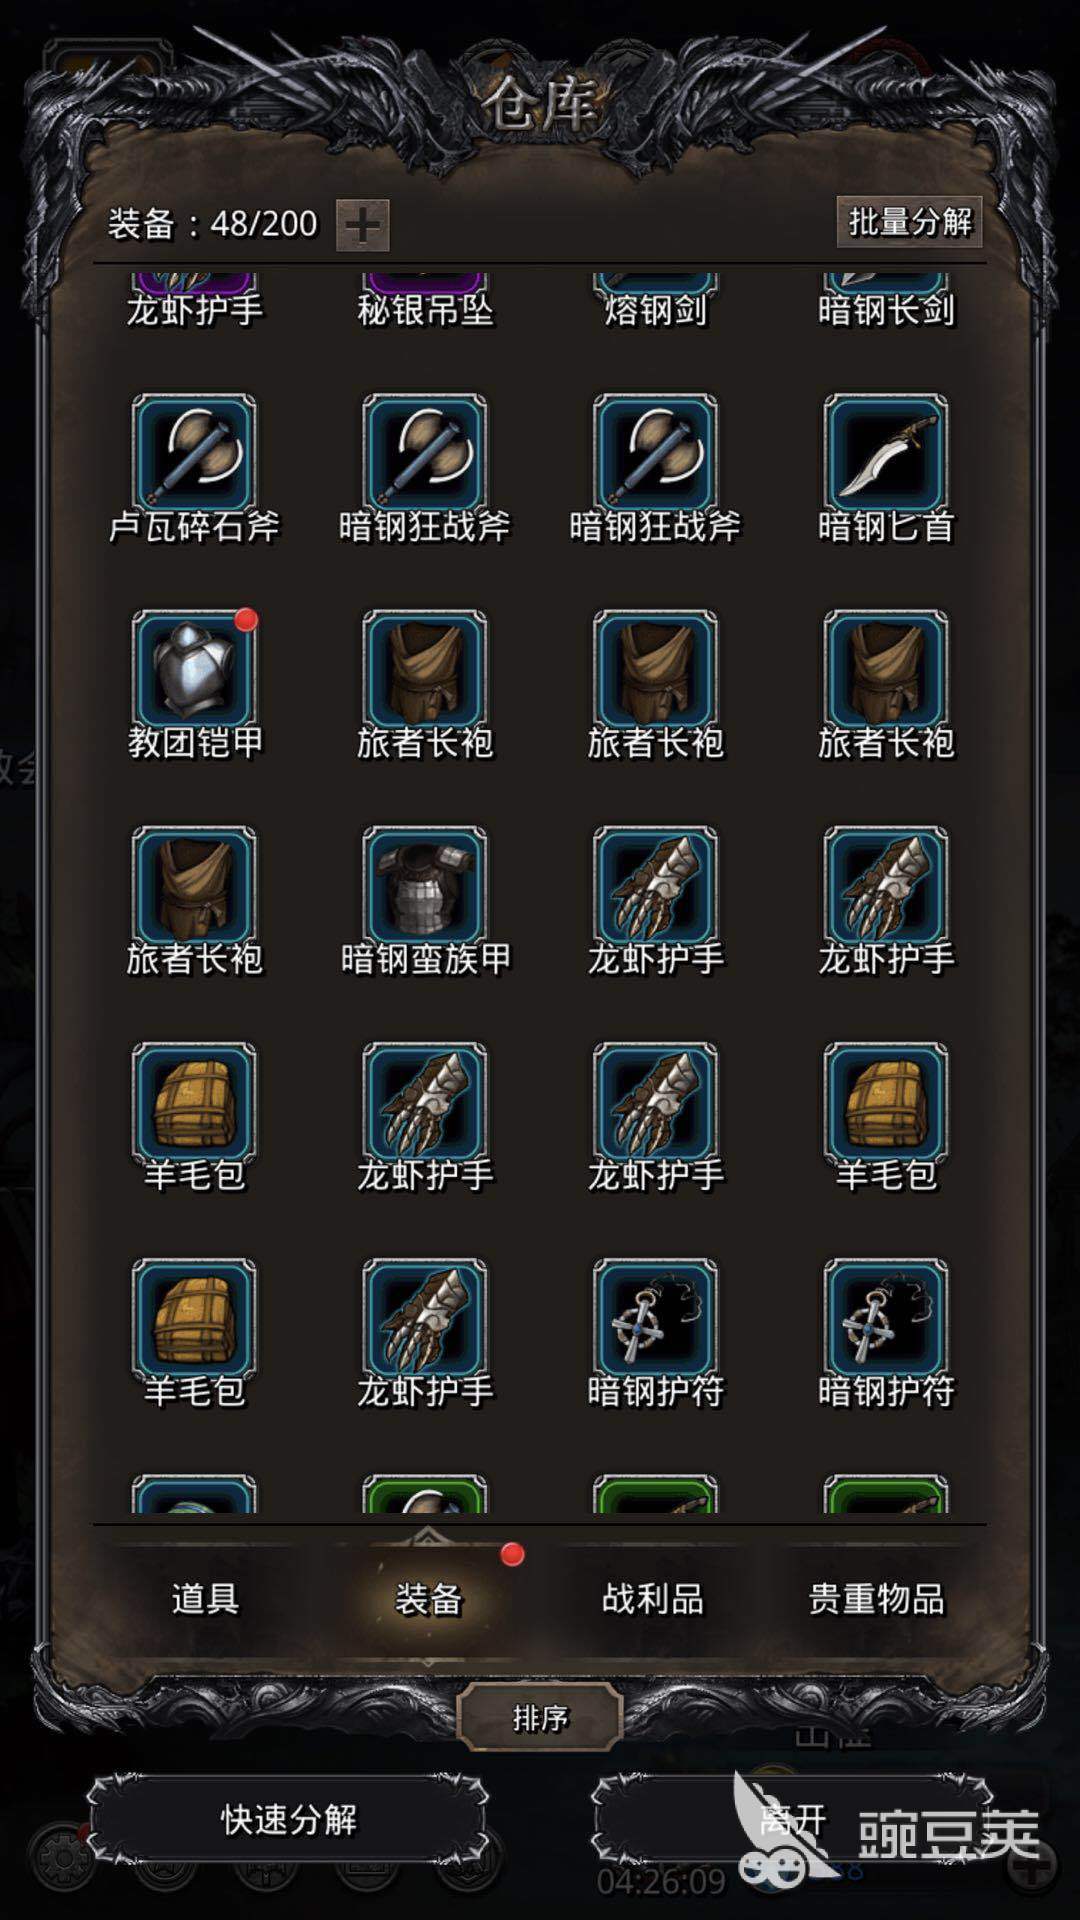Expand equipment capacity with plus button

click(362, 225)
